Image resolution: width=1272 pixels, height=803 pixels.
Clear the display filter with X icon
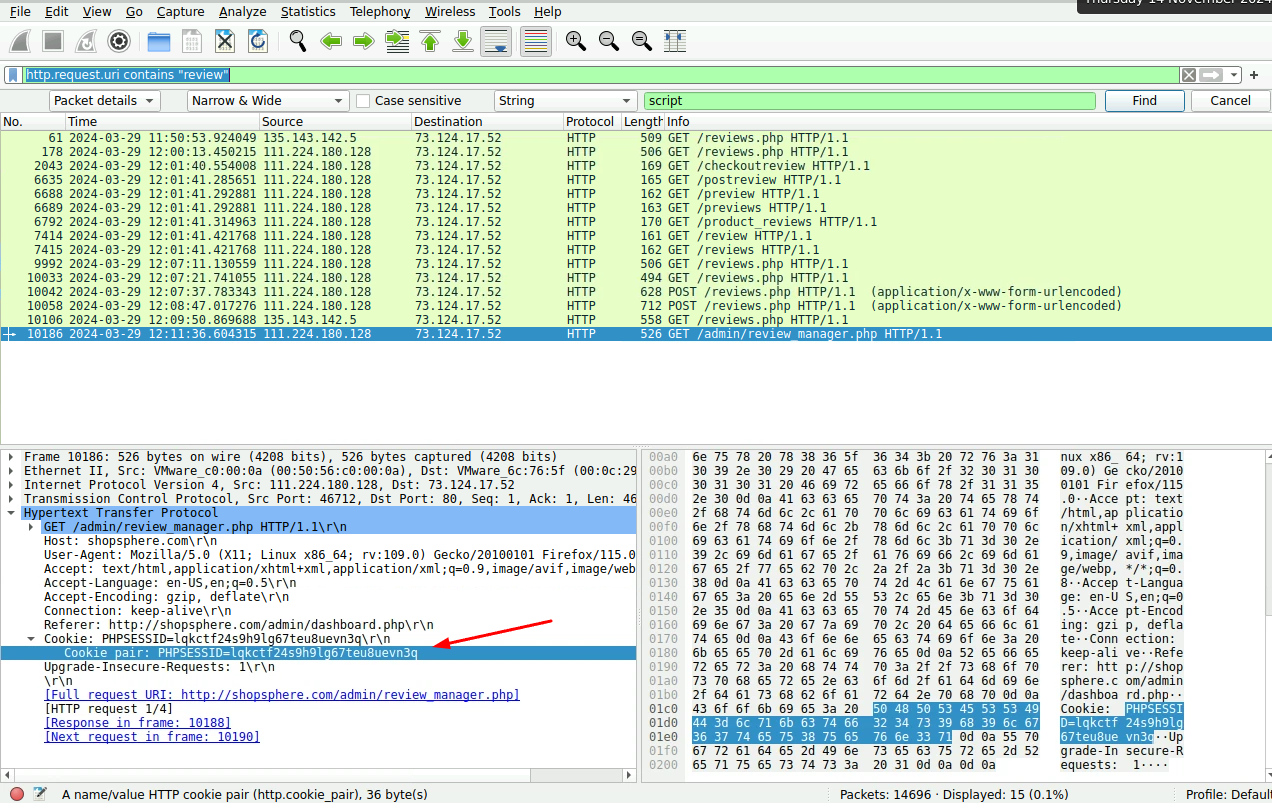1188,75
